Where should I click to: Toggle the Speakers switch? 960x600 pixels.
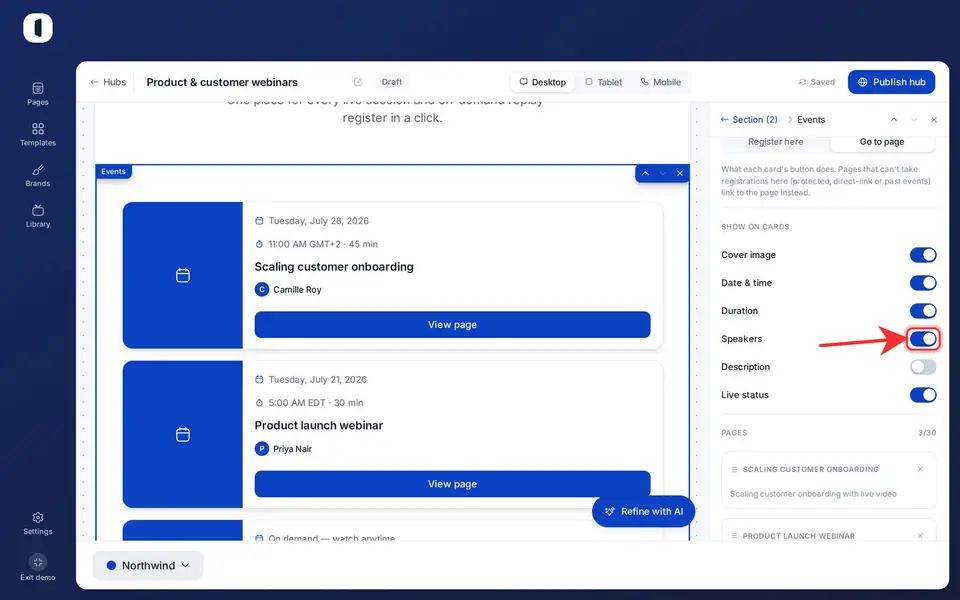923,339
